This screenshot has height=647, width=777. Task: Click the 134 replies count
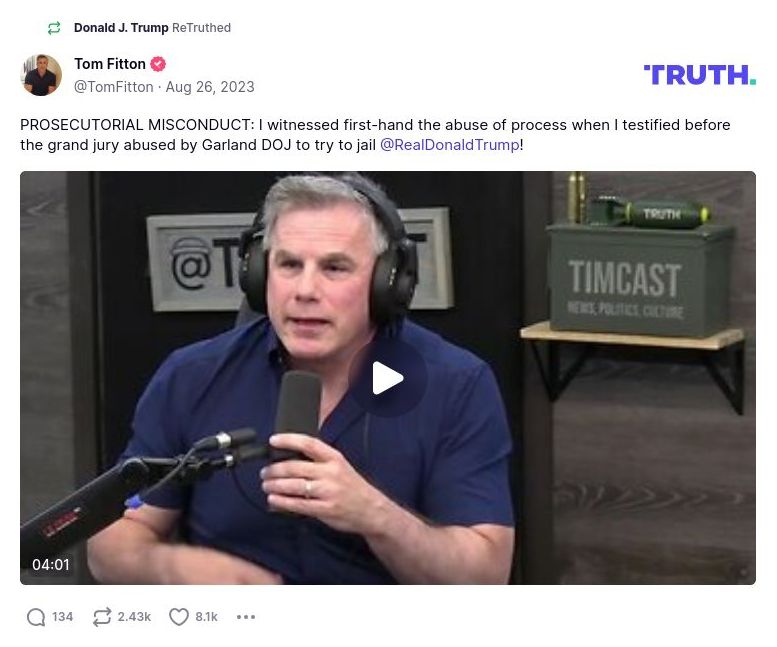(62, 617)
